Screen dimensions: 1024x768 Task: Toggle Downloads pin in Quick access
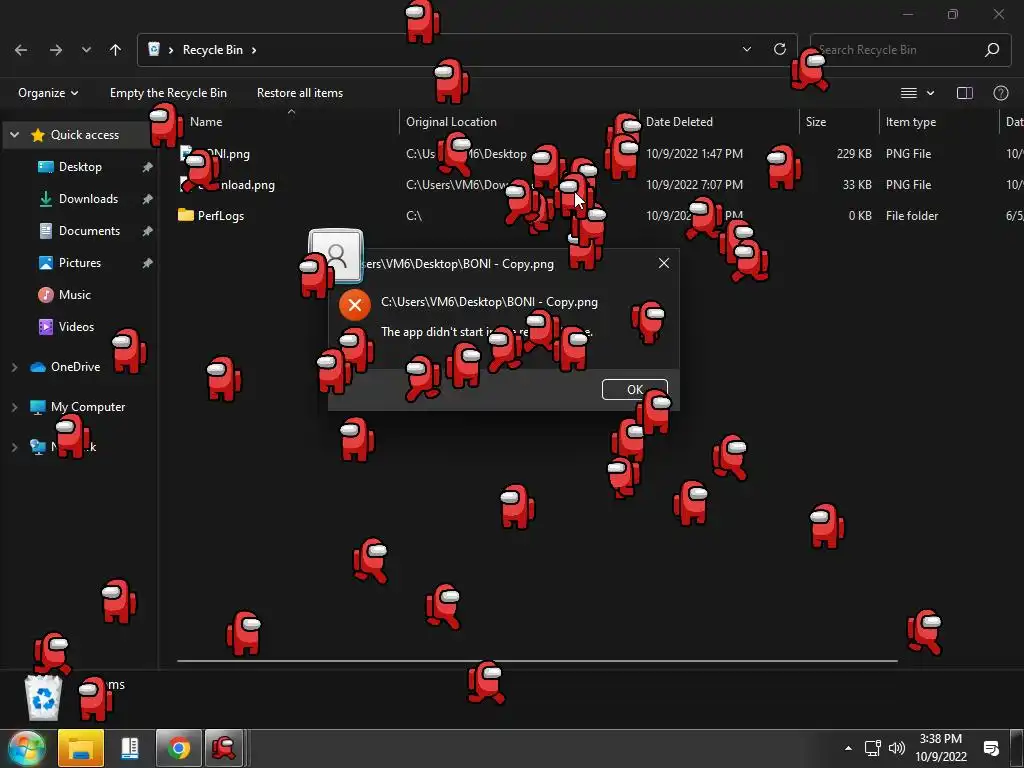coord(148,199)
